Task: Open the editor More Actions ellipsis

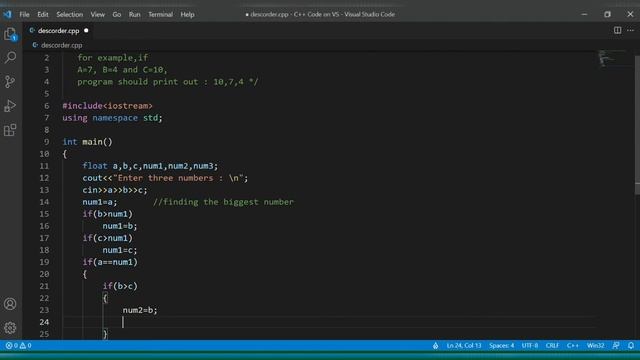Action: pyautogui.click(x=631, y=30)
